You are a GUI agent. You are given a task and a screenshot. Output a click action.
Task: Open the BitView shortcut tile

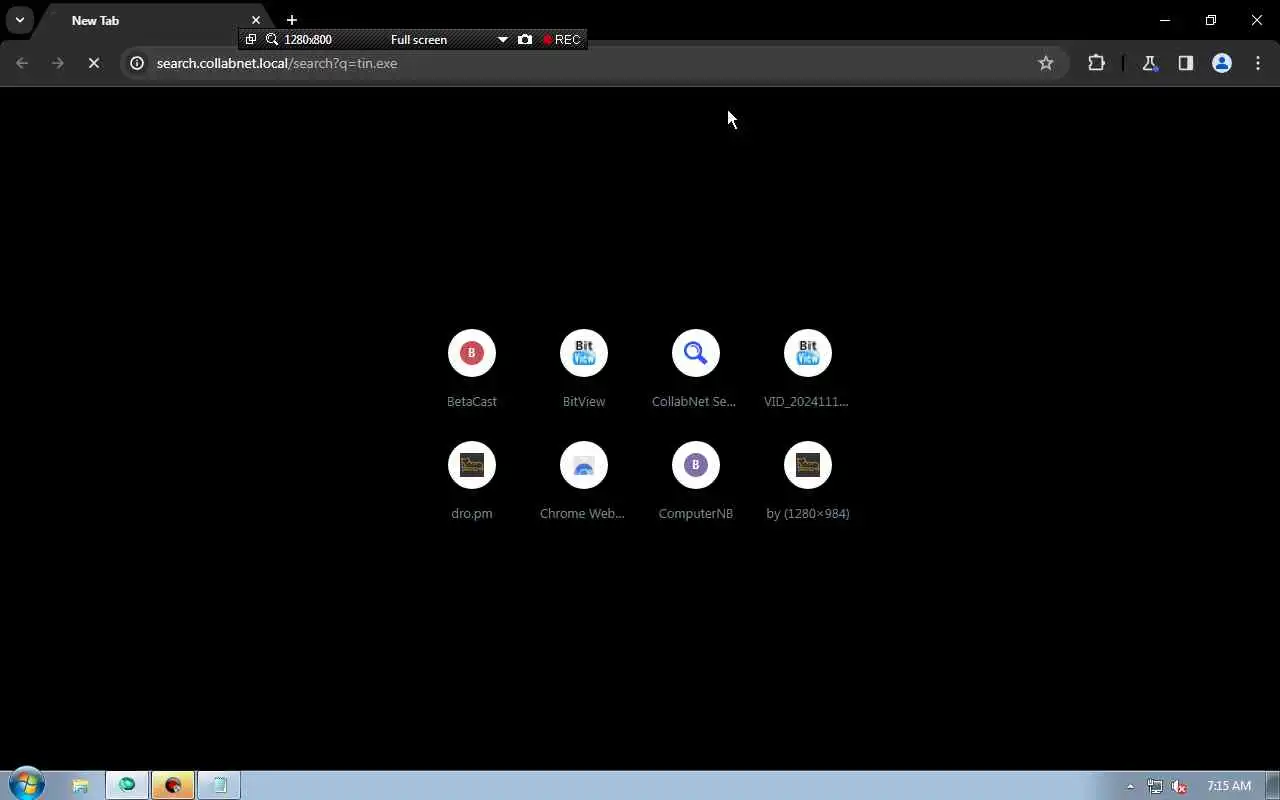pos(583,368)
